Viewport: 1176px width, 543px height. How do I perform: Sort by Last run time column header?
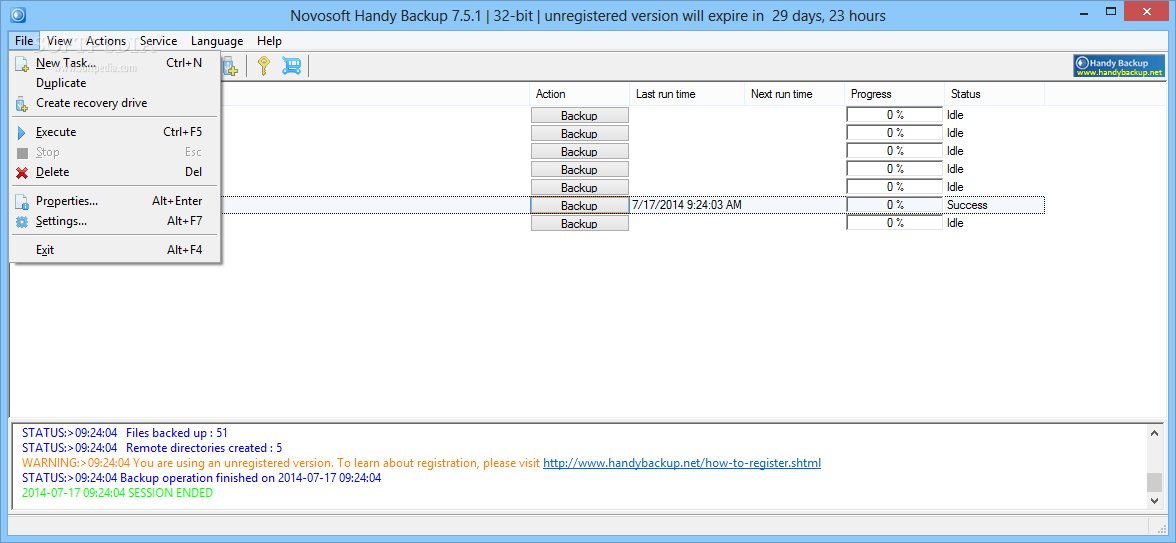coord(686,94)
